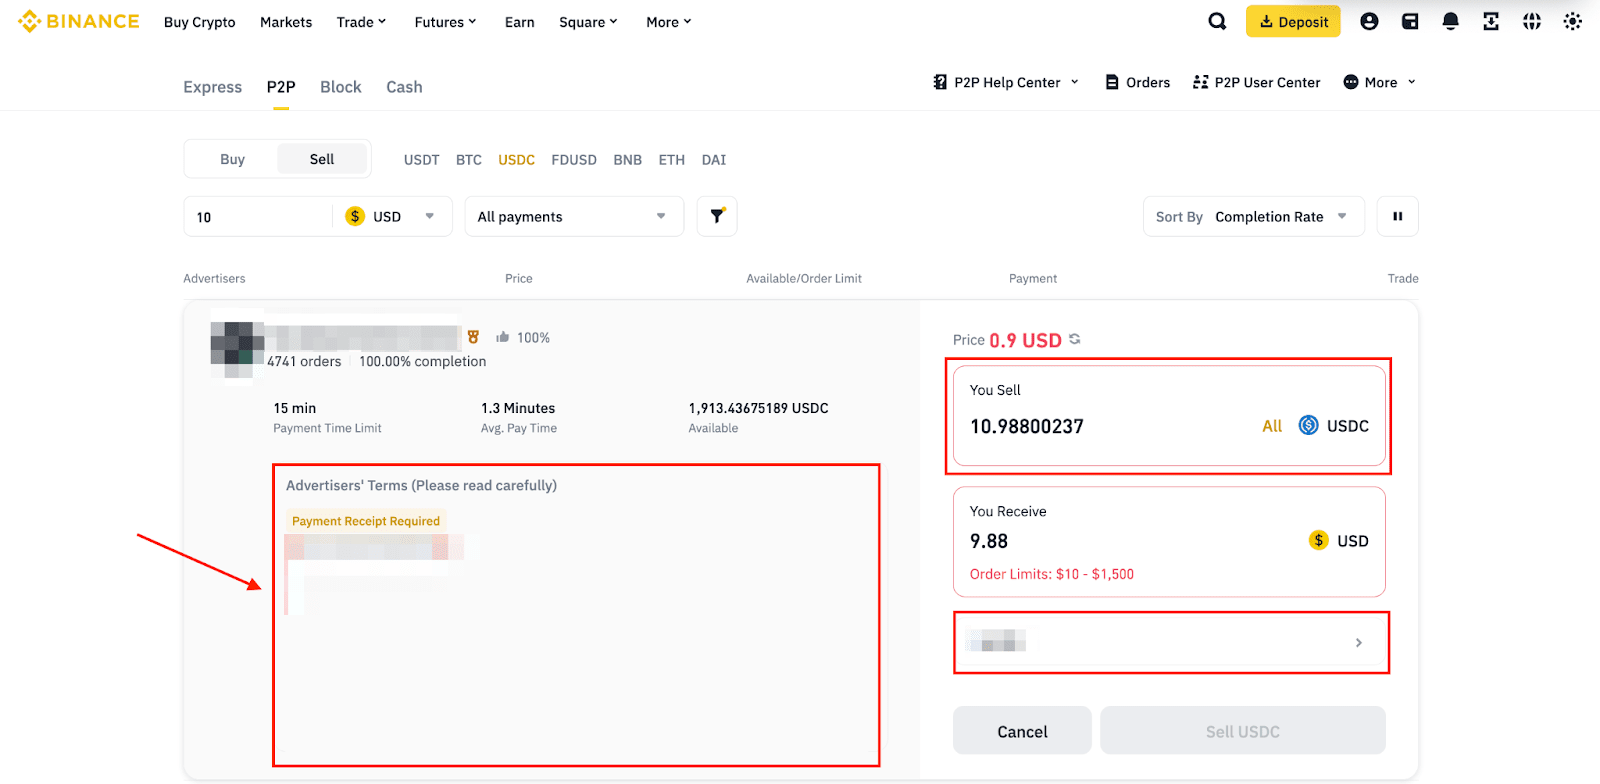Expand the top More menu dropdown
1600x784 pixels.
click(x=669, y=22)
